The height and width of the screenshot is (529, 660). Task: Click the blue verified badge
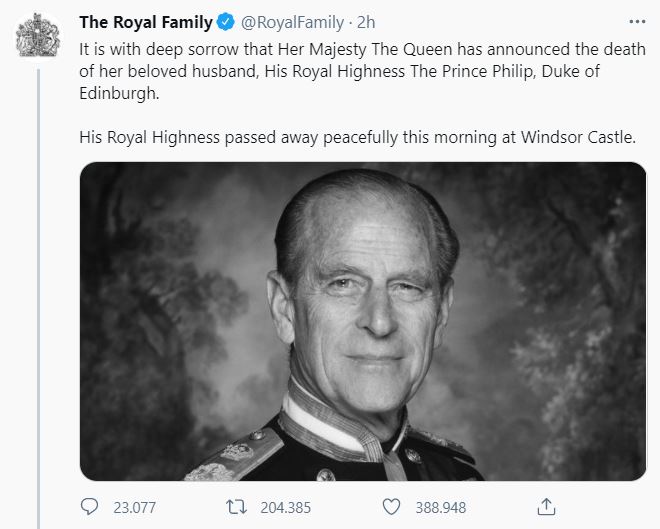(x=226, y=23)
